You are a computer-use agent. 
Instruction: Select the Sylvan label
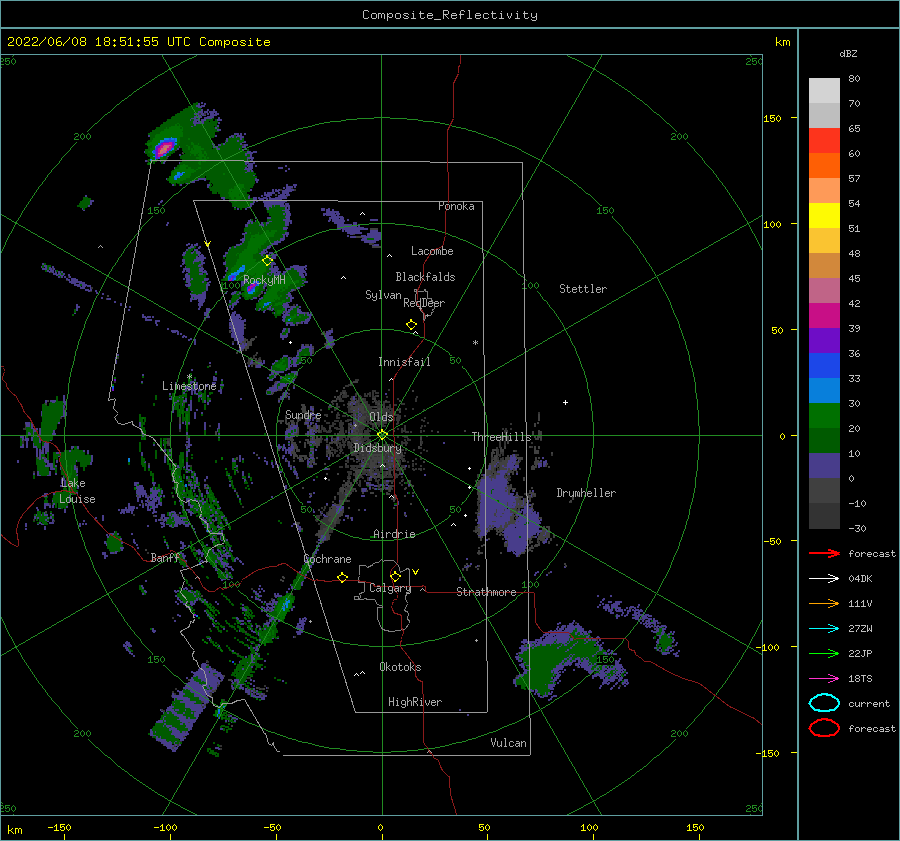[x=383, y=295]
